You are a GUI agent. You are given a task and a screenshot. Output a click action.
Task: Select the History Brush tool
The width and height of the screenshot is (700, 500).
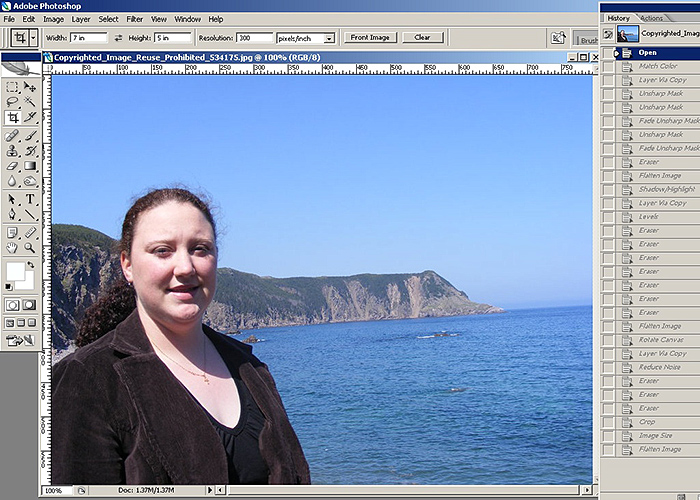(29, 151)
